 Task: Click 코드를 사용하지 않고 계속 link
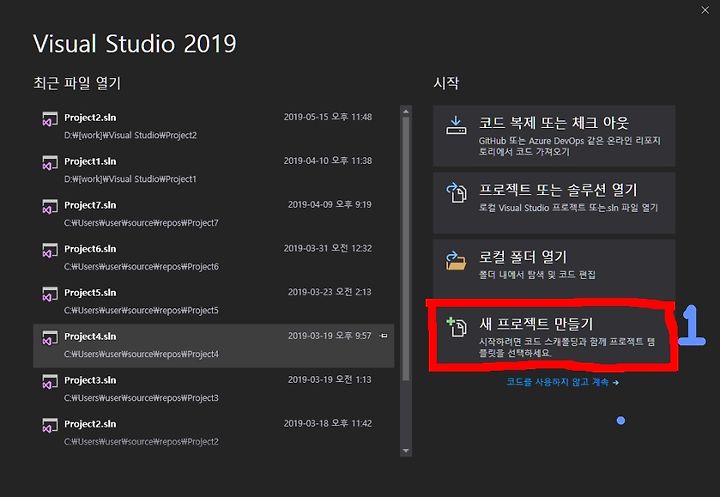562,382
